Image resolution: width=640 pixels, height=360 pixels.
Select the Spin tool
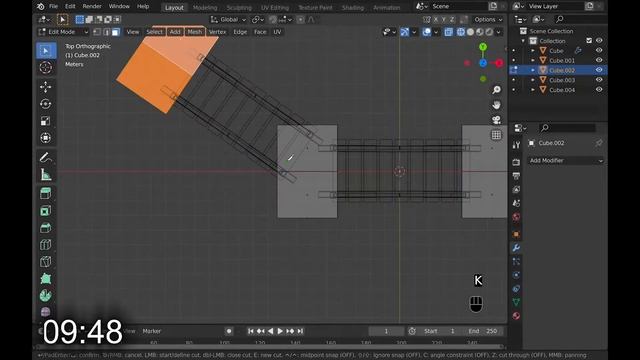(x=46, y=296)
